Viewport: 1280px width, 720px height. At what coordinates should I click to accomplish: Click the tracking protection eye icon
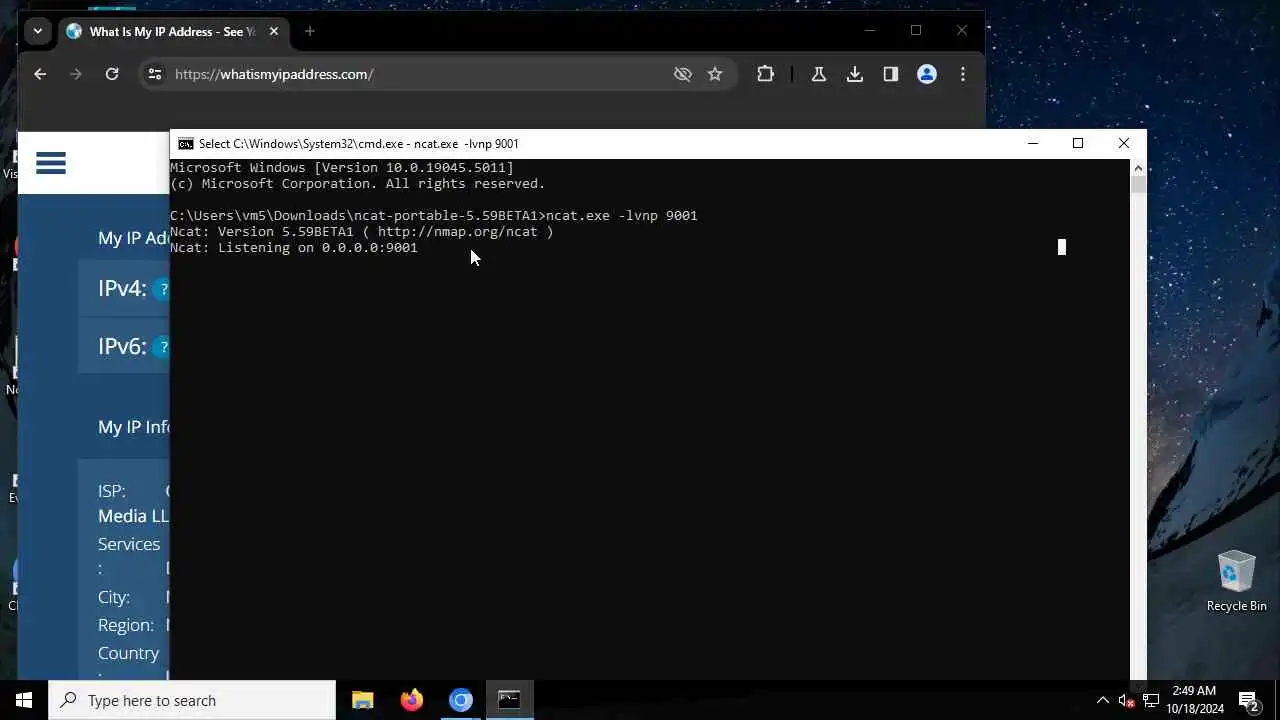pos(683,74)
